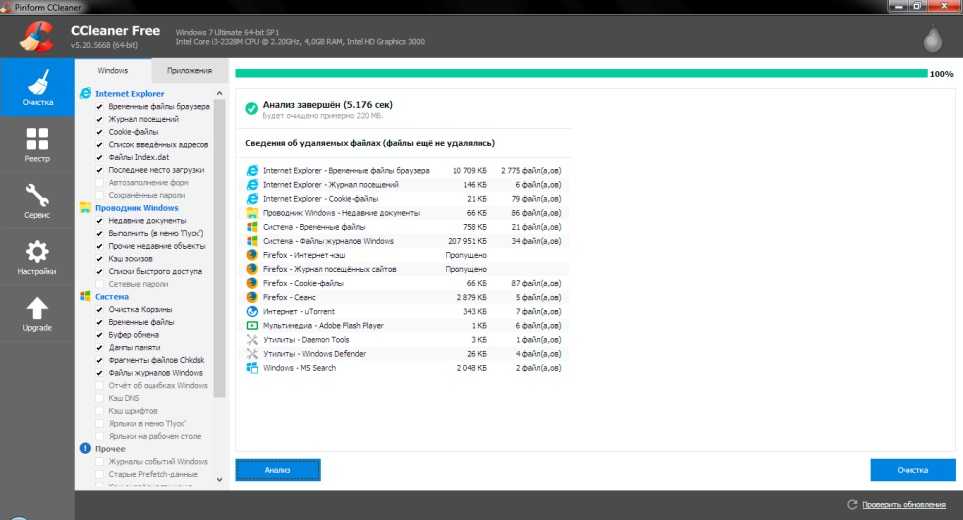Image resolution: width=963 pixels, height=520 pixels.
Task: Click the scrollbar down arrow in options list
Action: tap(220, 480)
